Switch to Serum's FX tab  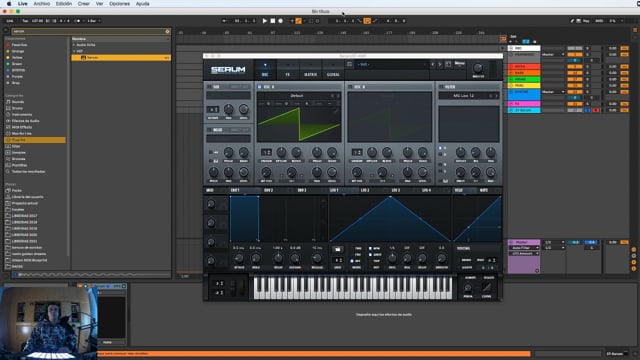click(x=287, y=70)
